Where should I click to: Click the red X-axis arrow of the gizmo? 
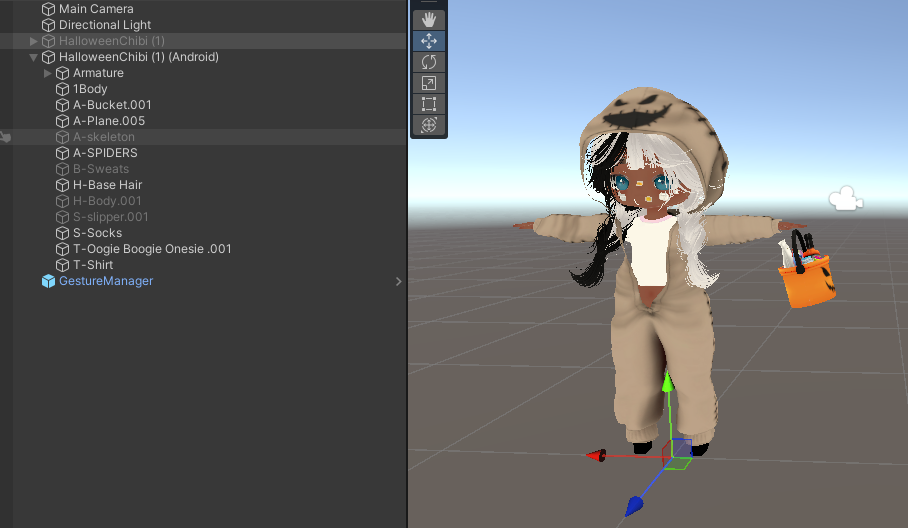click(596, 456)
